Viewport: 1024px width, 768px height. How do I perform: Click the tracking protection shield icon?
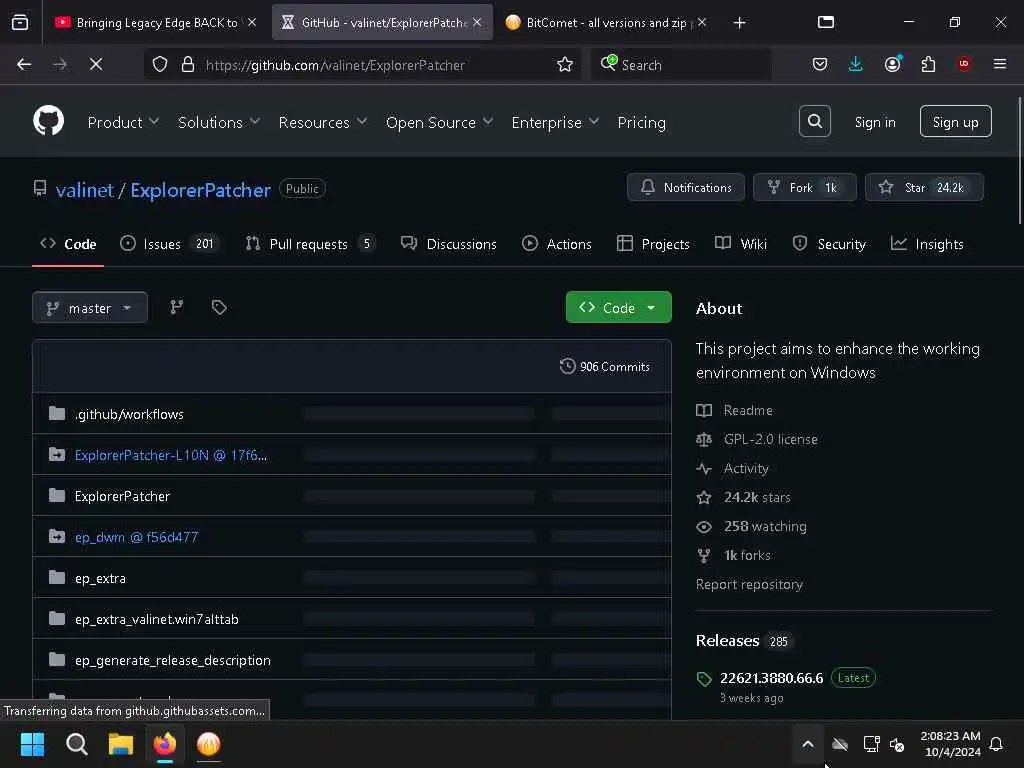tap(160, 64)
